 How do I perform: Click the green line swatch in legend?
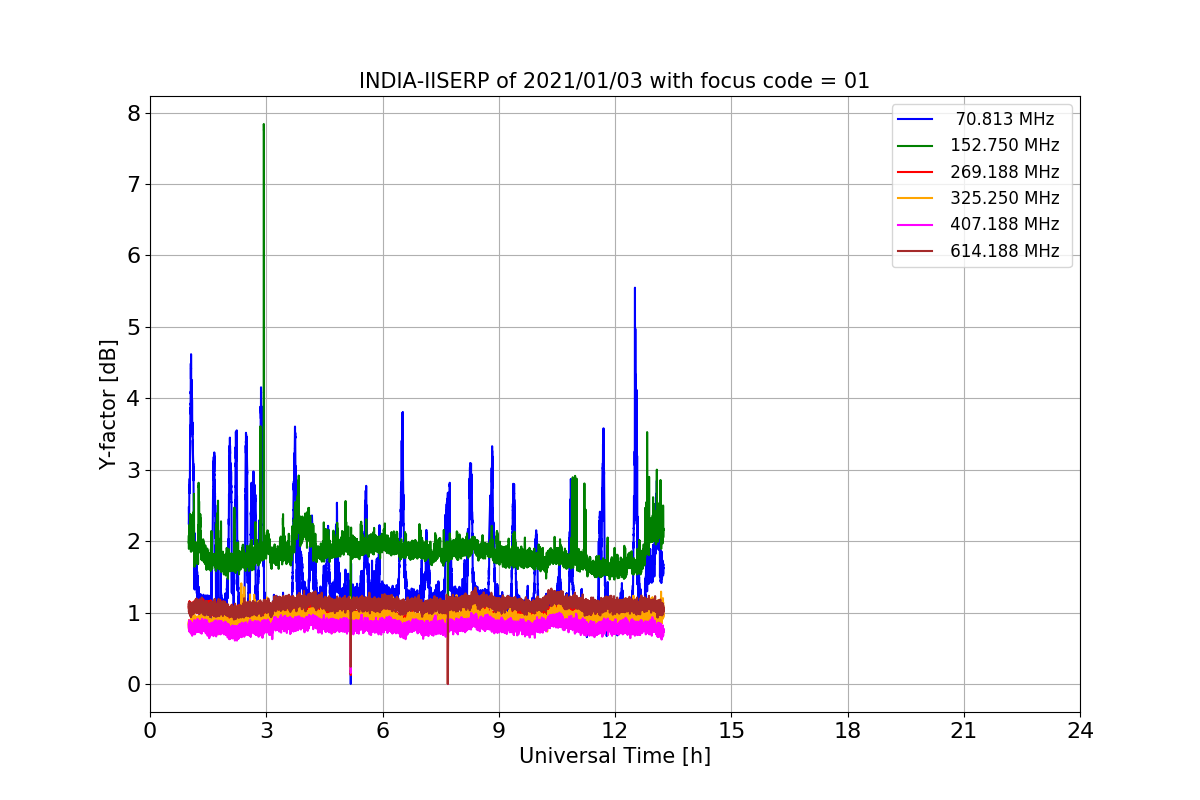point(915,146)
